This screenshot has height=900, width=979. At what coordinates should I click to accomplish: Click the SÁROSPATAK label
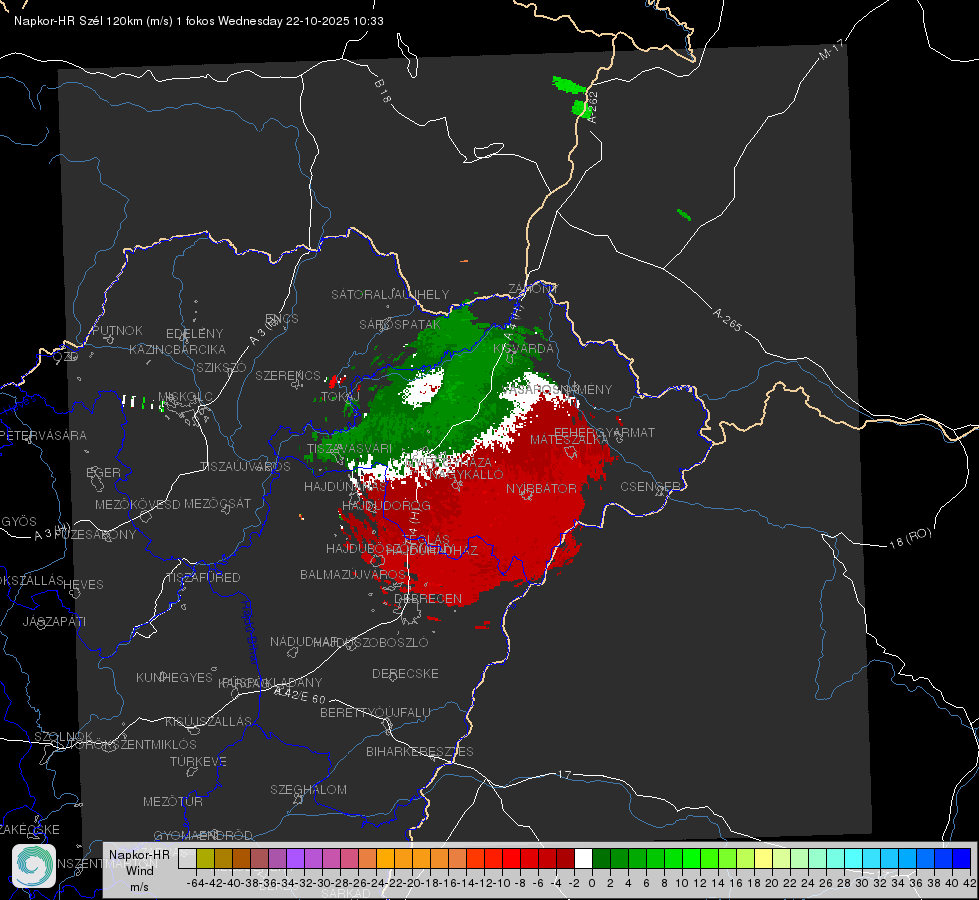tap(400, 324)
